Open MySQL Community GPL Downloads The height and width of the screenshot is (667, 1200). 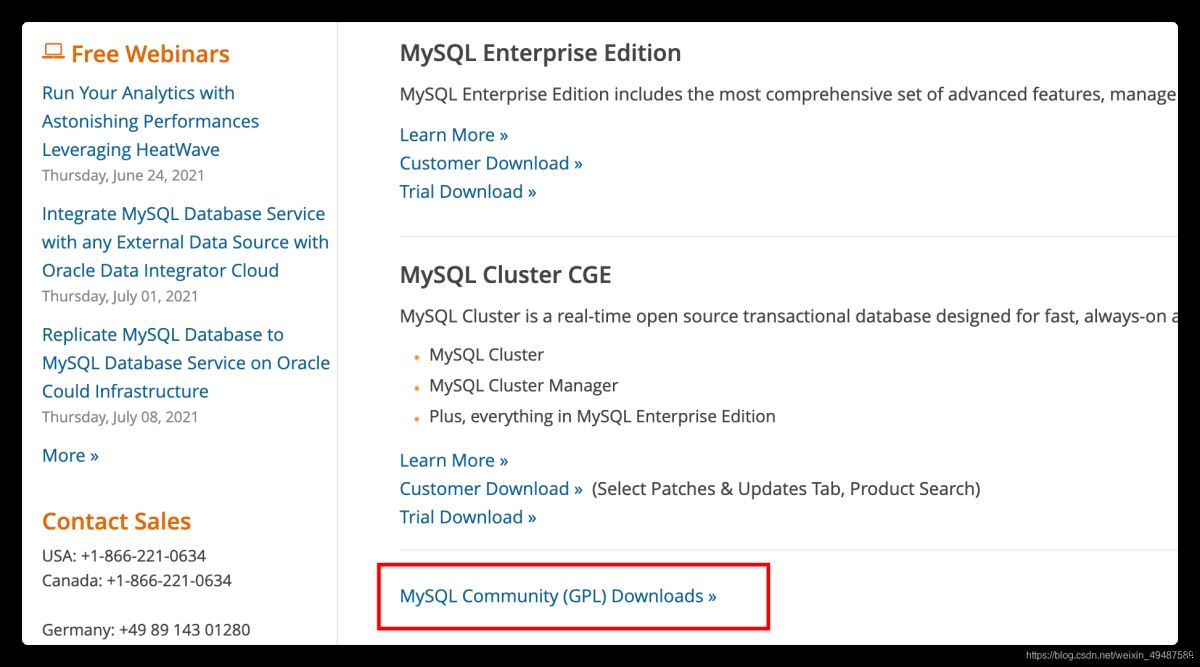556,595
